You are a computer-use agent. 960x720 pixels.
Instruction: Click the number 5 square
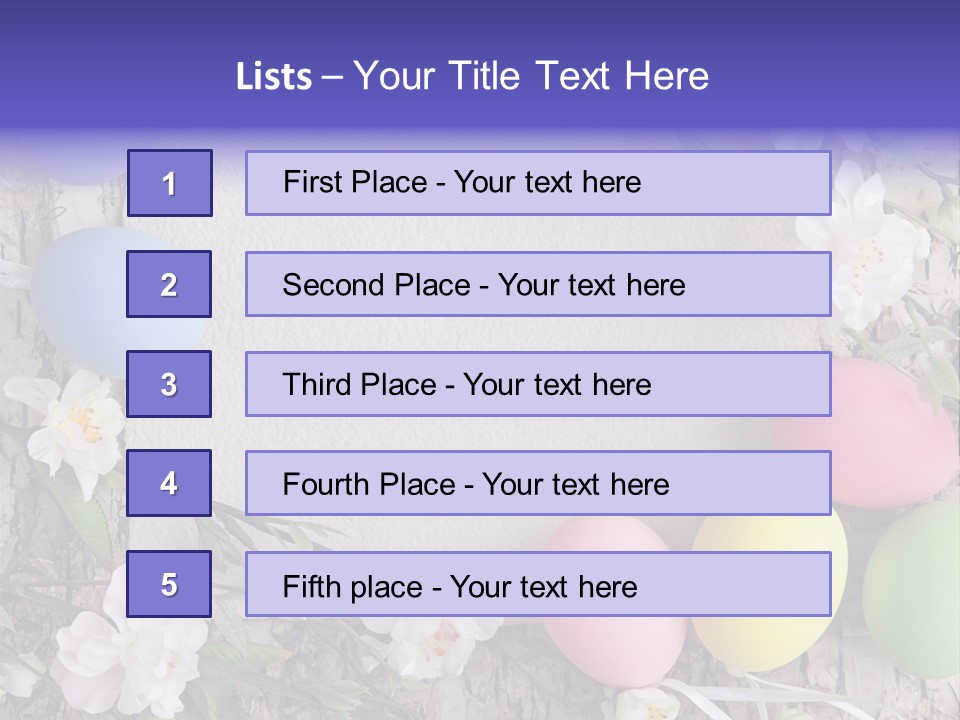point(169,584)
